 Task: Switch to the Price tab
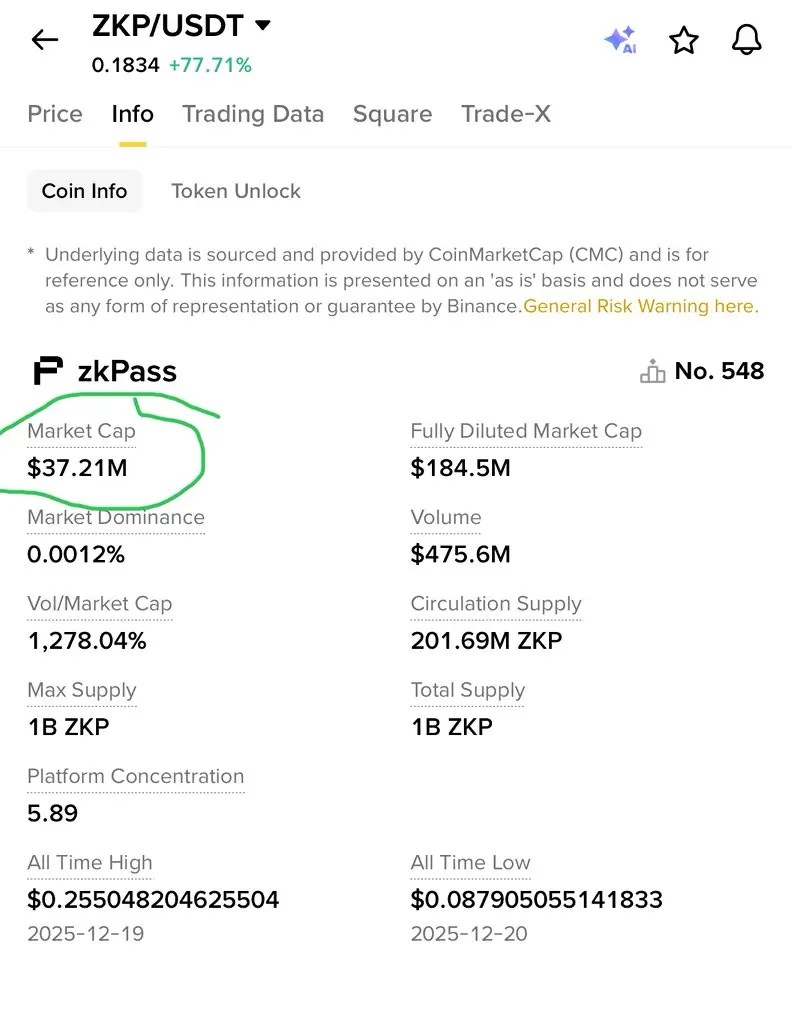coord(55,114)
